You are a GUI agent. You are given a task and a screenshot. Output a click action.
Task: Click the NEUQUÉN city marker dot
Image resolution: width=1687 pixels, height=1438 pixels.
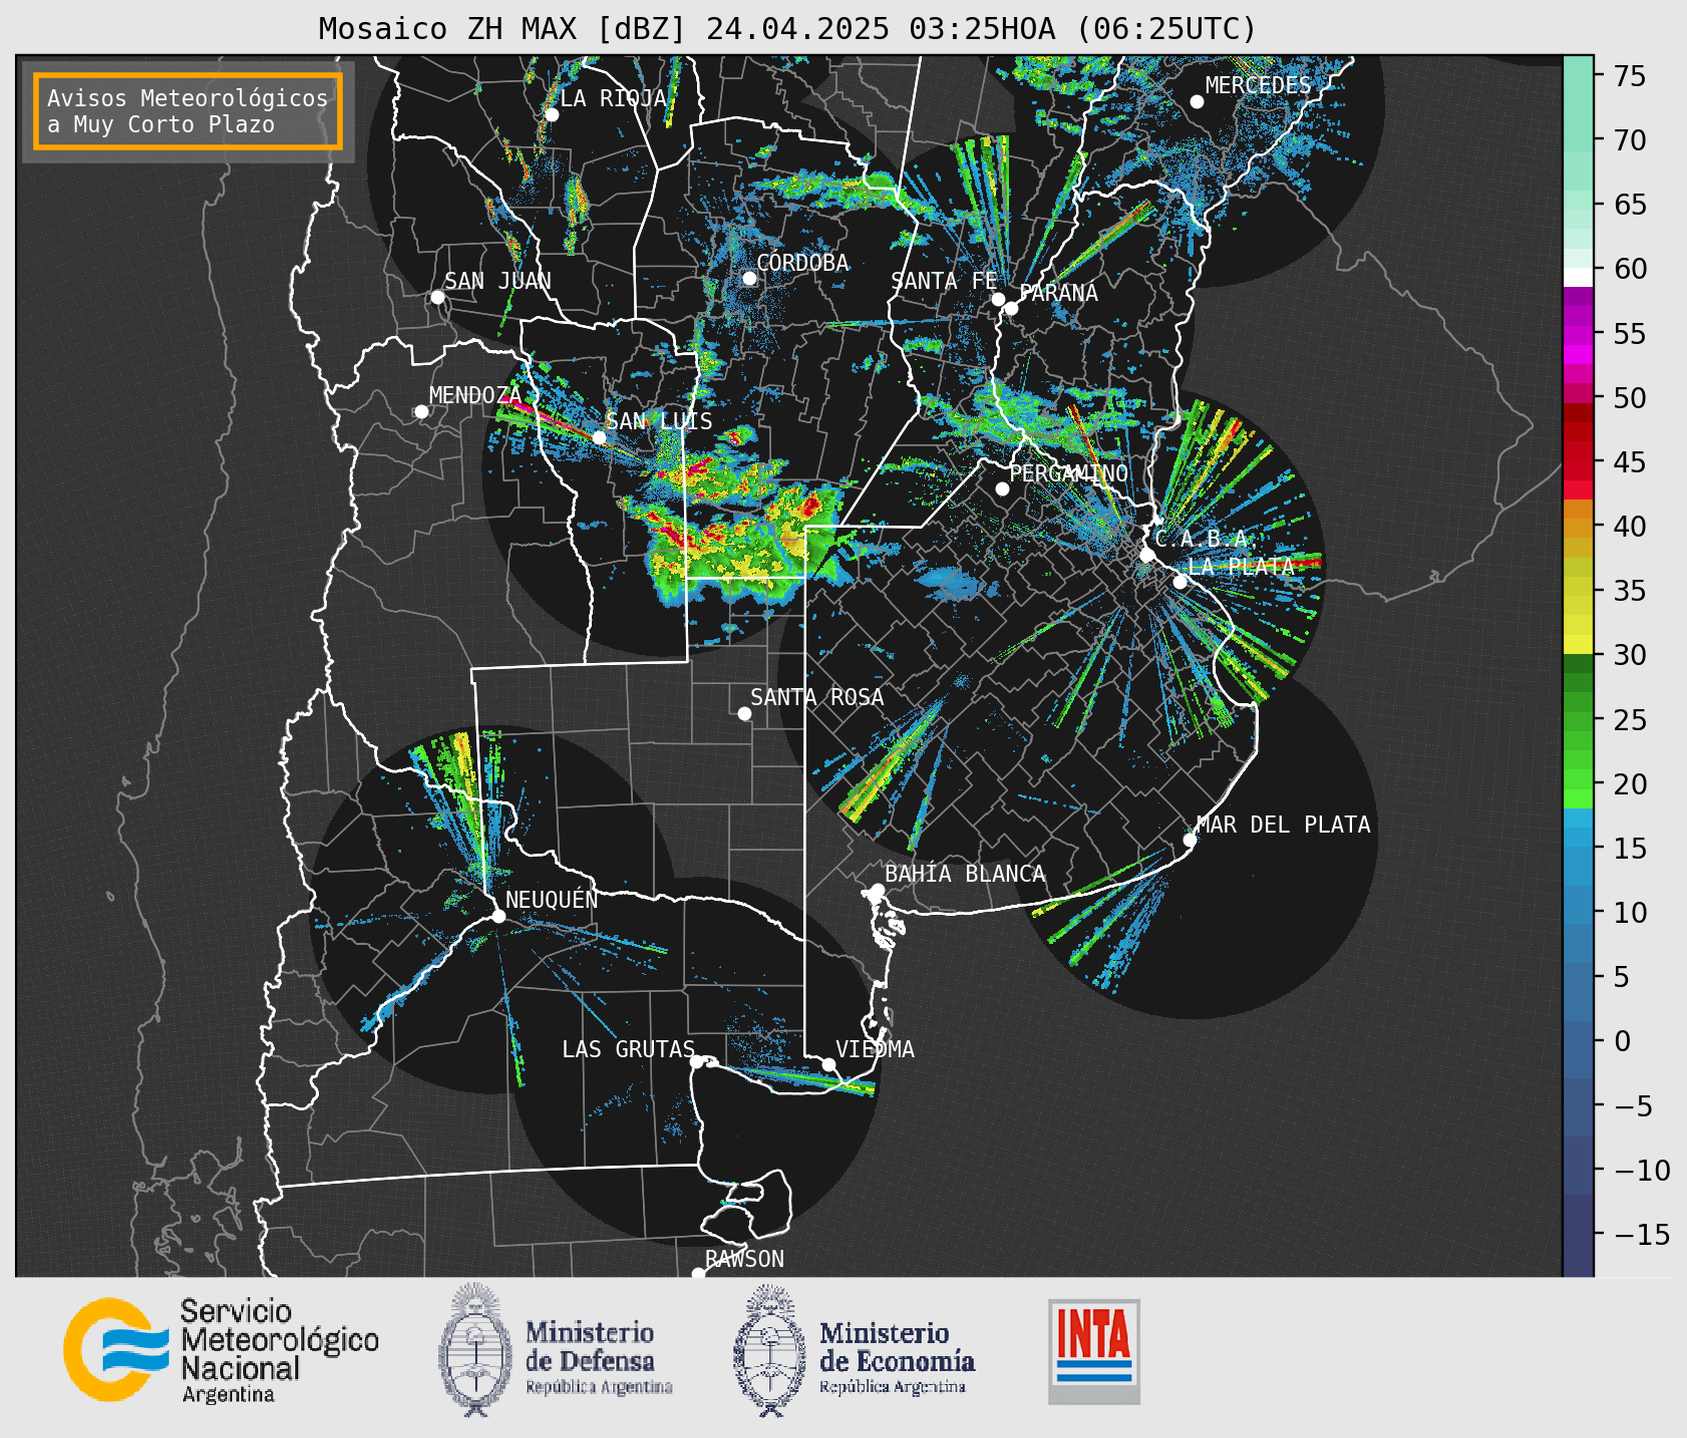click(498, 916)
